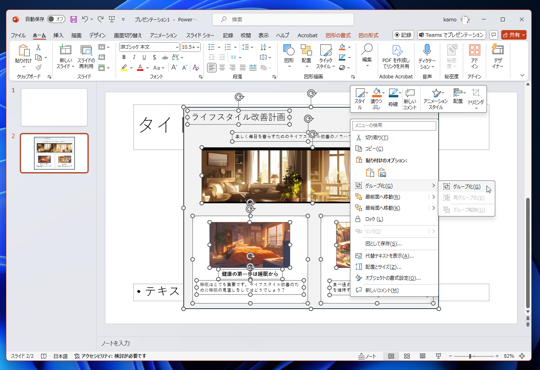540x370 pixels.
Task: Toggle text Shadow (S) formatting
Action: [154, 57]
